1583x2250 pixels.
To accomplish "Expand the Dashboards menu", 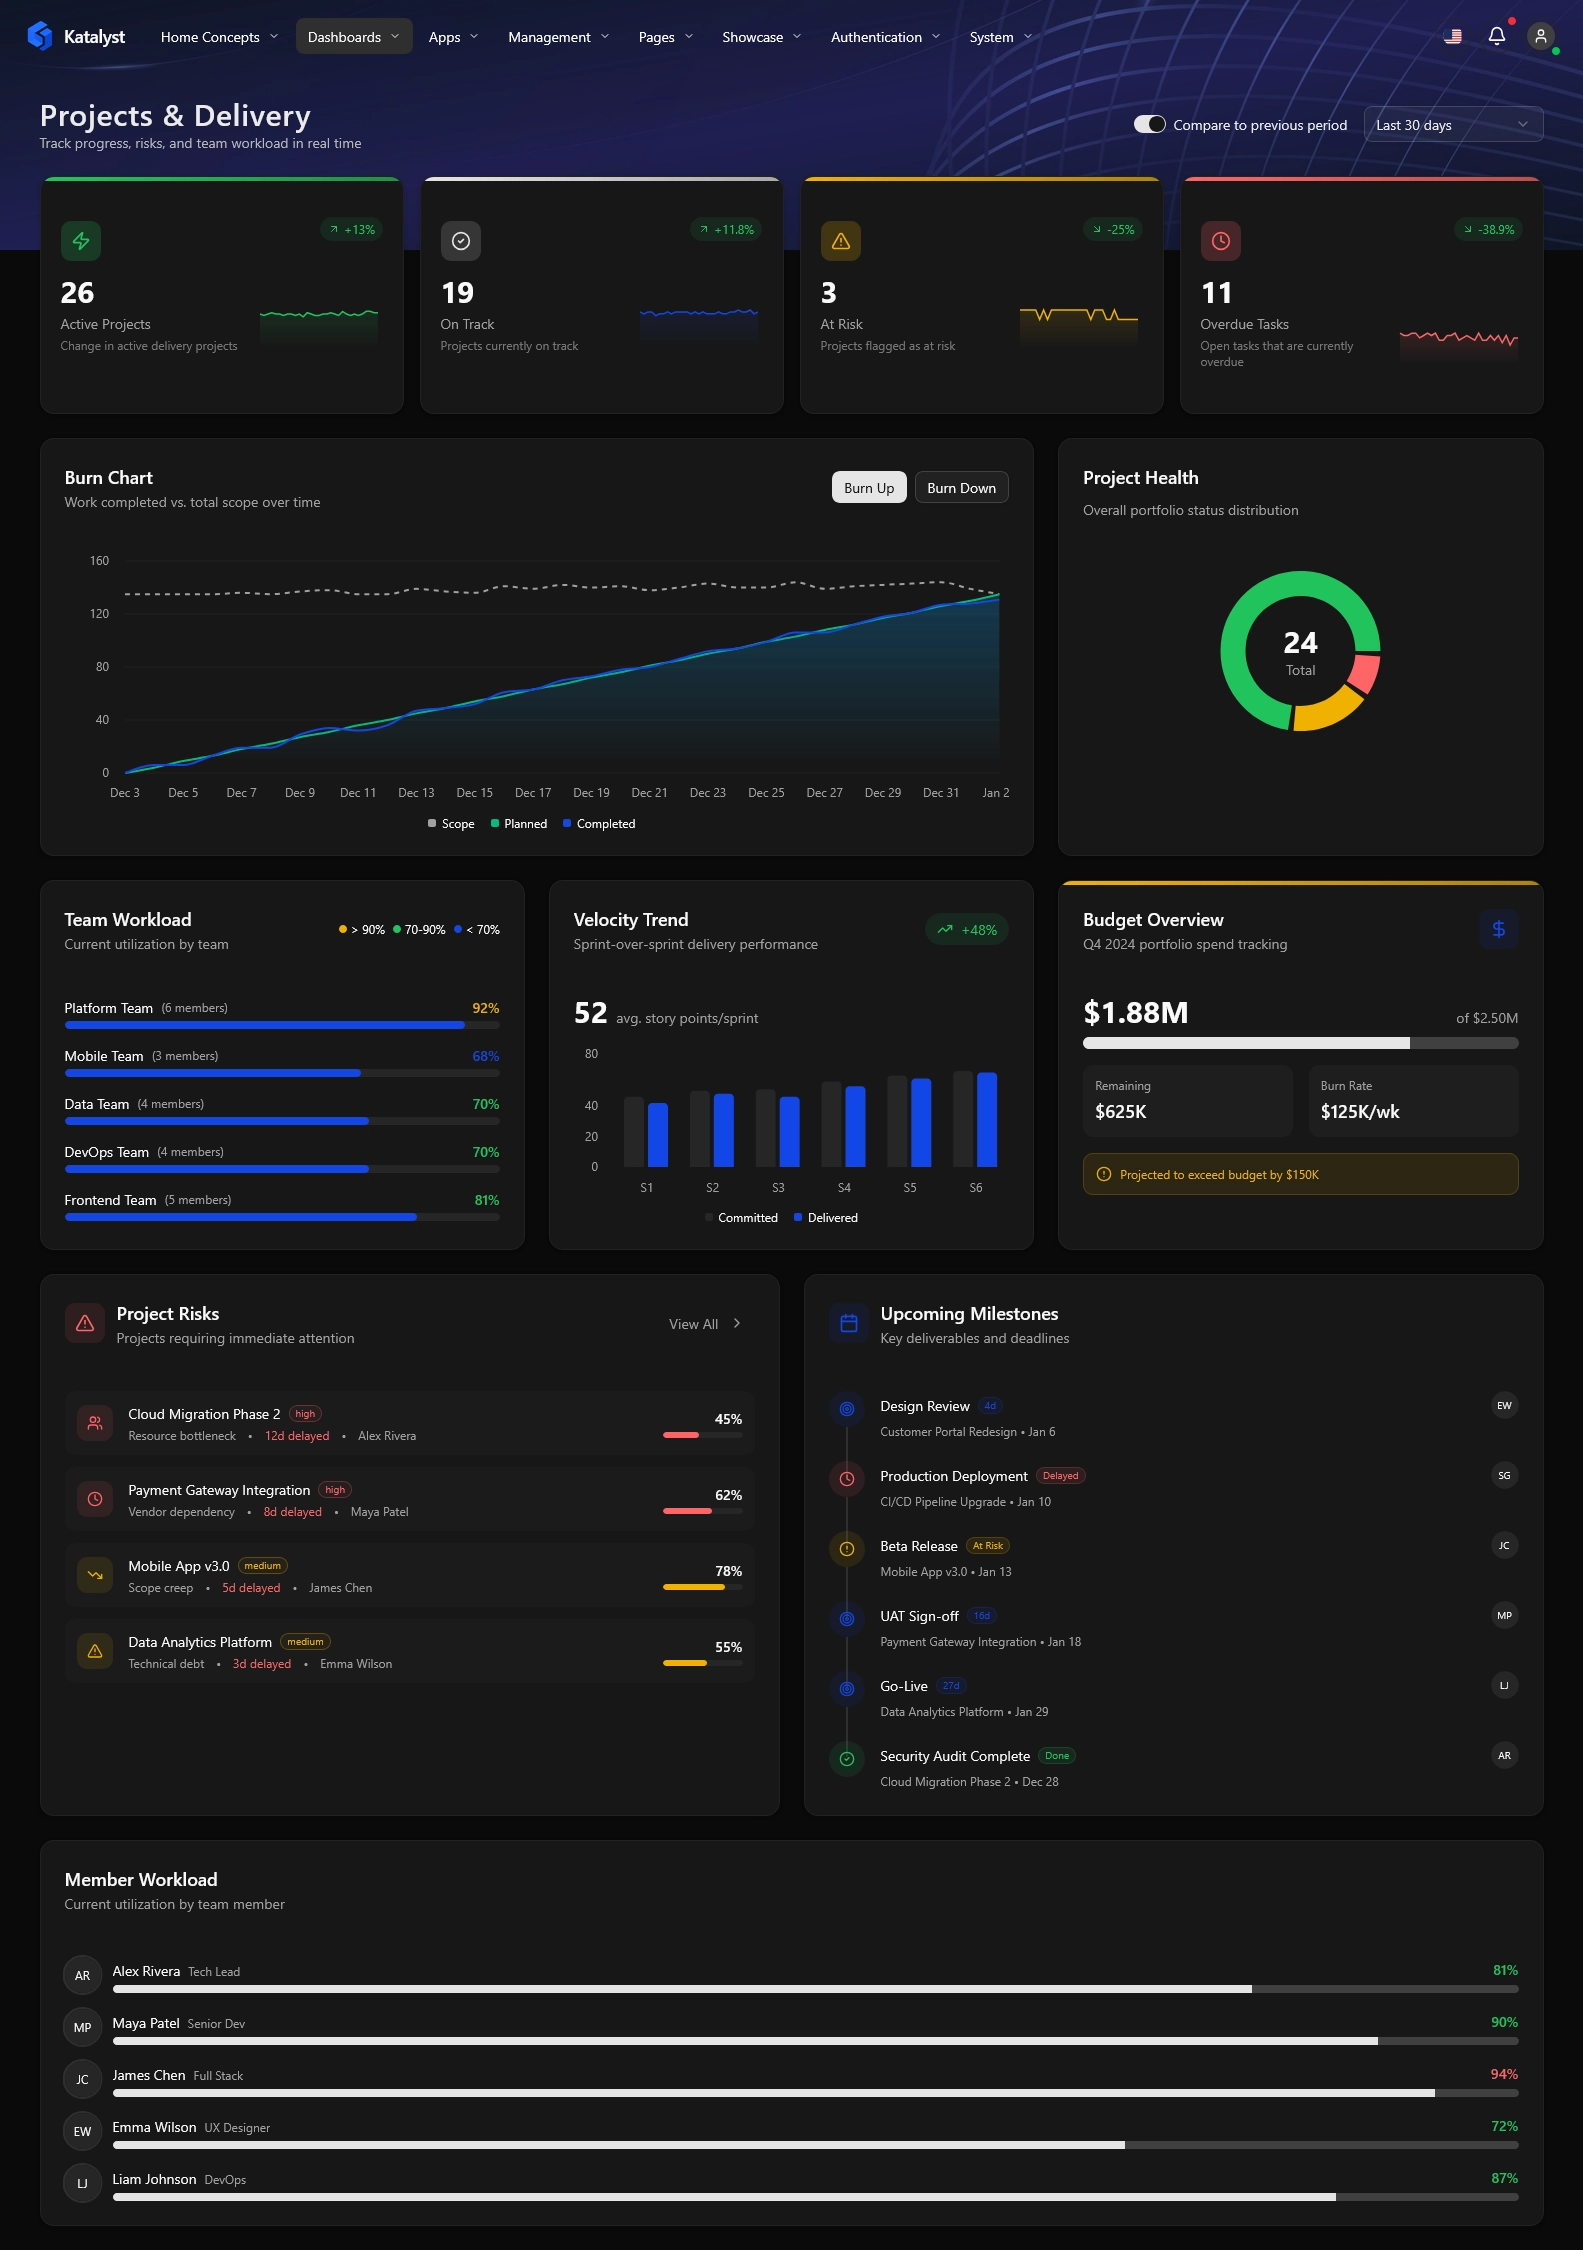I will pyautogui.click(x=353, y=37).
